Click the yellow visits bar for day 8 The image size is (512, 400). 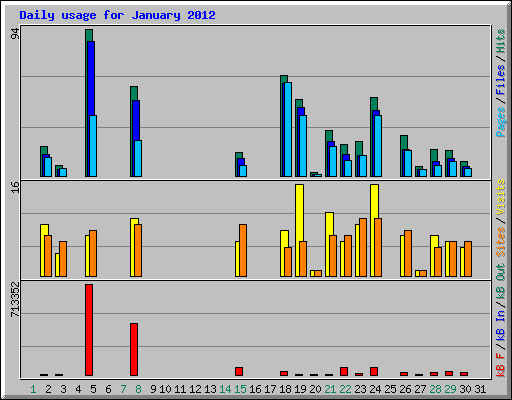click(x=134, y=247)
